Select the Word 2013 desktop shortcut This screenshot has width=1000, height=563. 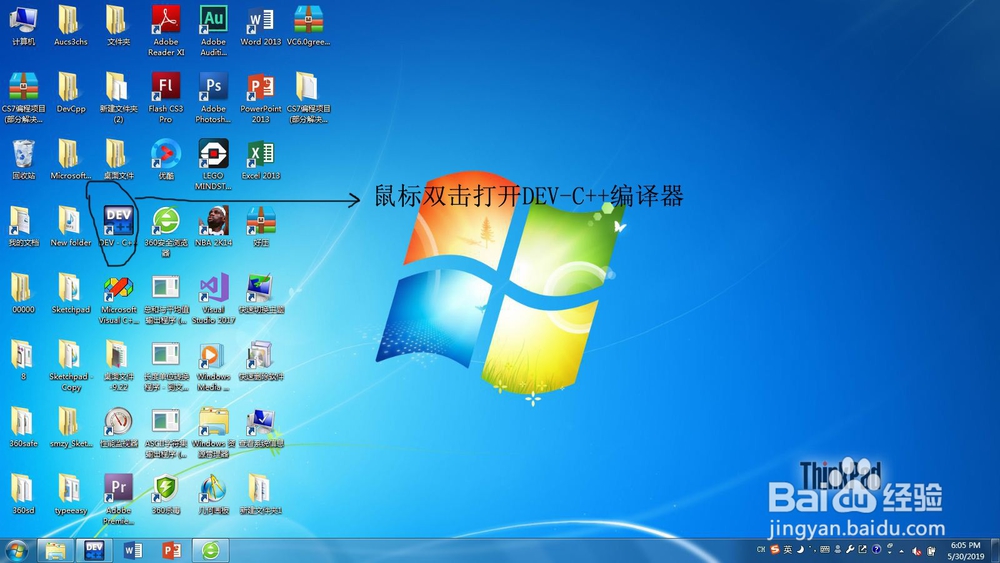click(260, 26)
